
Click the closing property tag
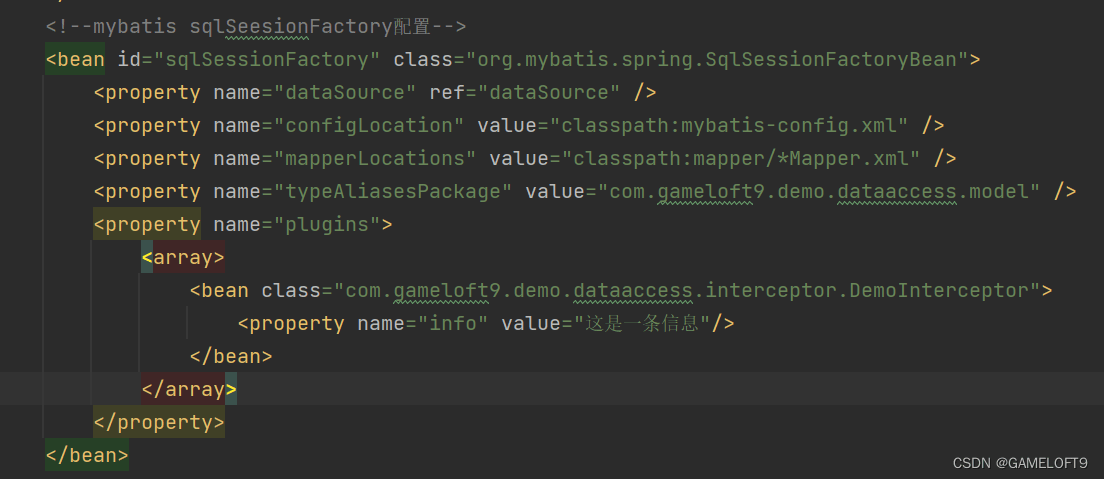pos(159,423)
